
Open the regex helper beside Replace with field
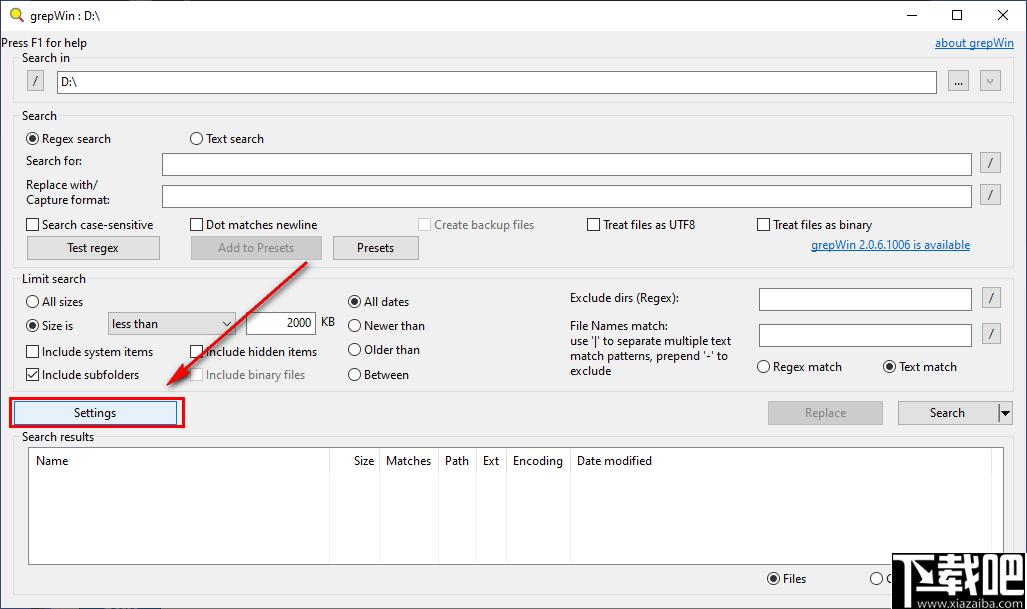[990, 194]
